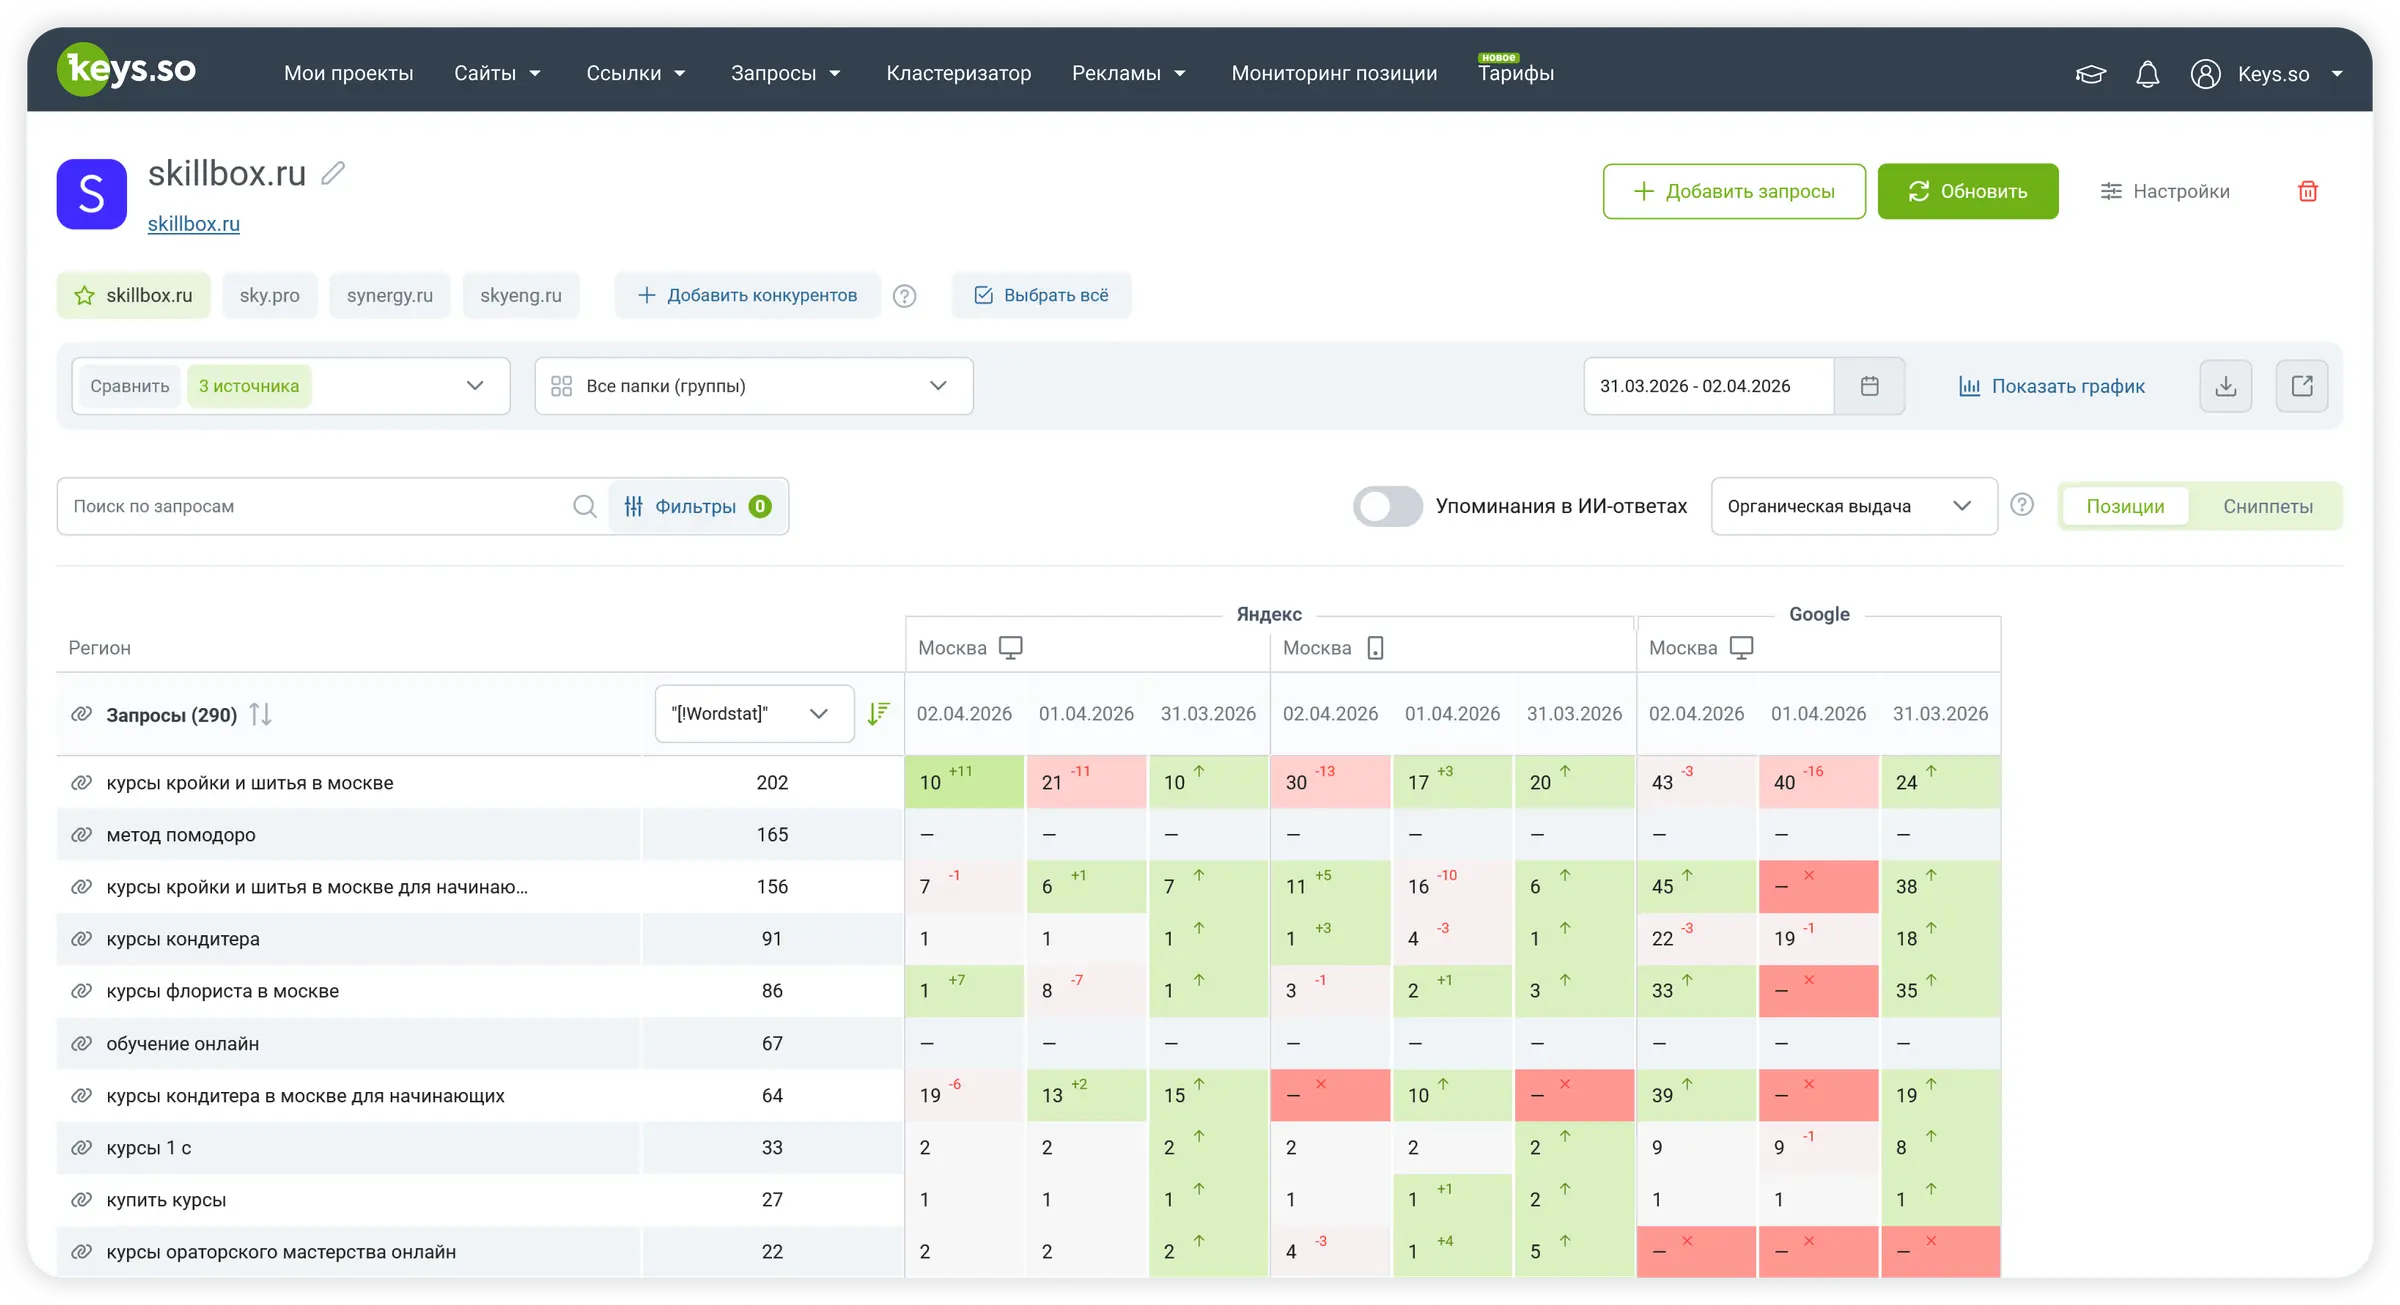
Task: Edit project name with pencil icon
Action: click(333, 173)
